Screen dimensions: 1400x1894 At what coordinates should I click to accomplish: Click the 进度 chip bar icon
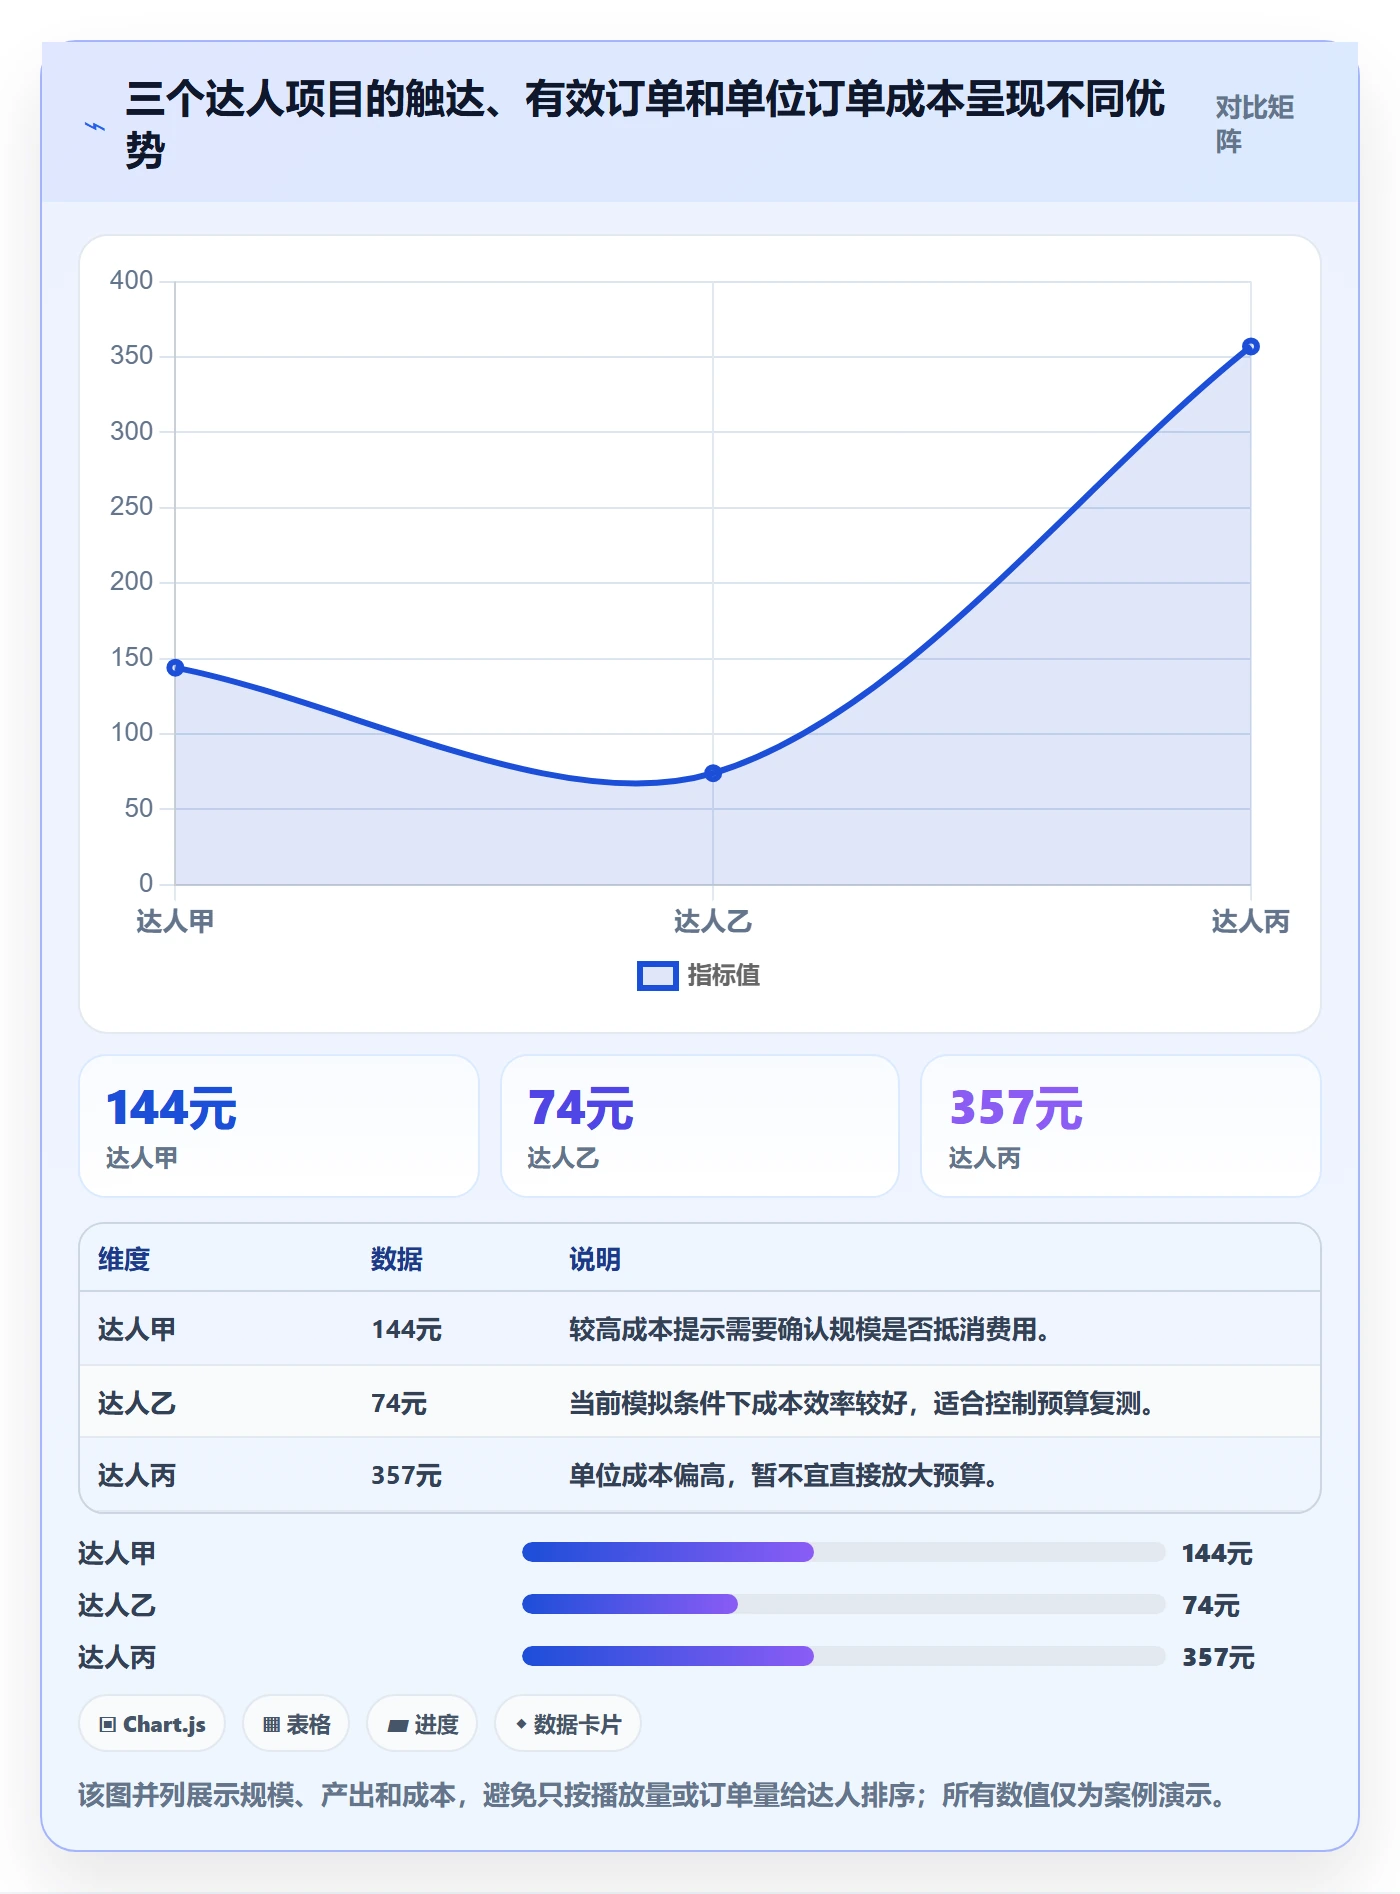click(398, 1726)
